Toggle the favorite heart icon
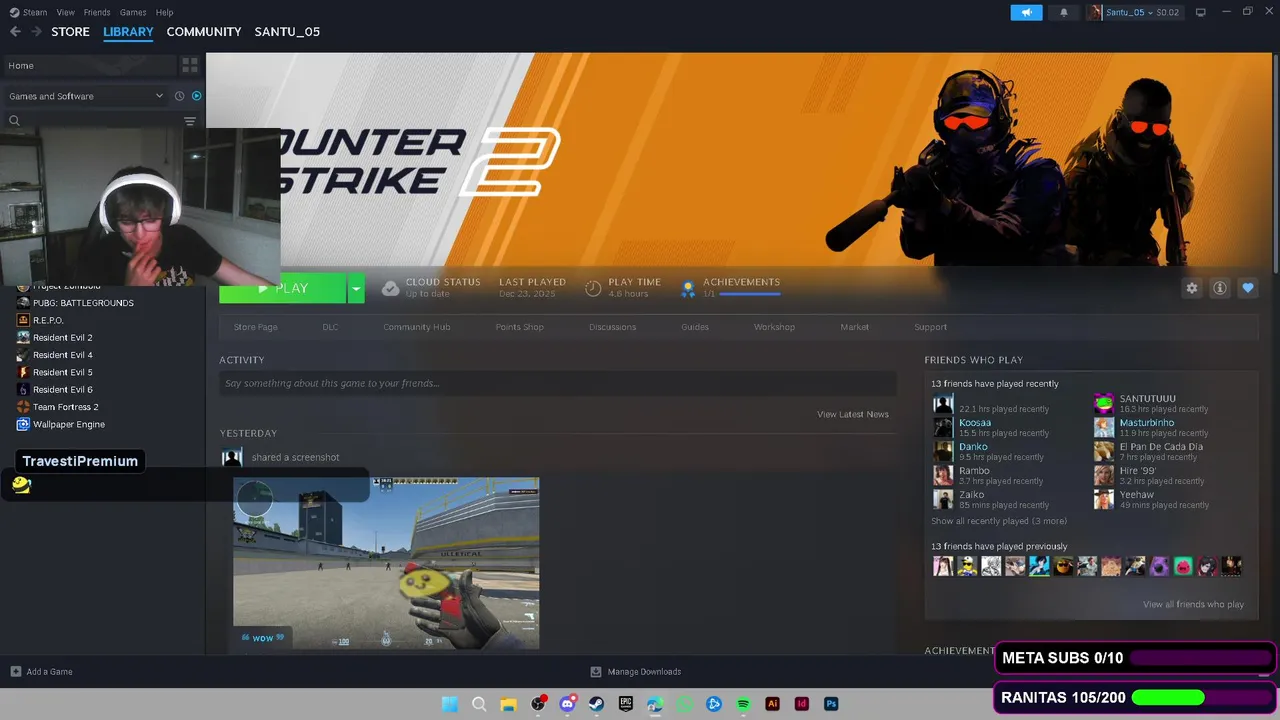1280x720 pixels. pyautogui.click(x=1248, y=288)
